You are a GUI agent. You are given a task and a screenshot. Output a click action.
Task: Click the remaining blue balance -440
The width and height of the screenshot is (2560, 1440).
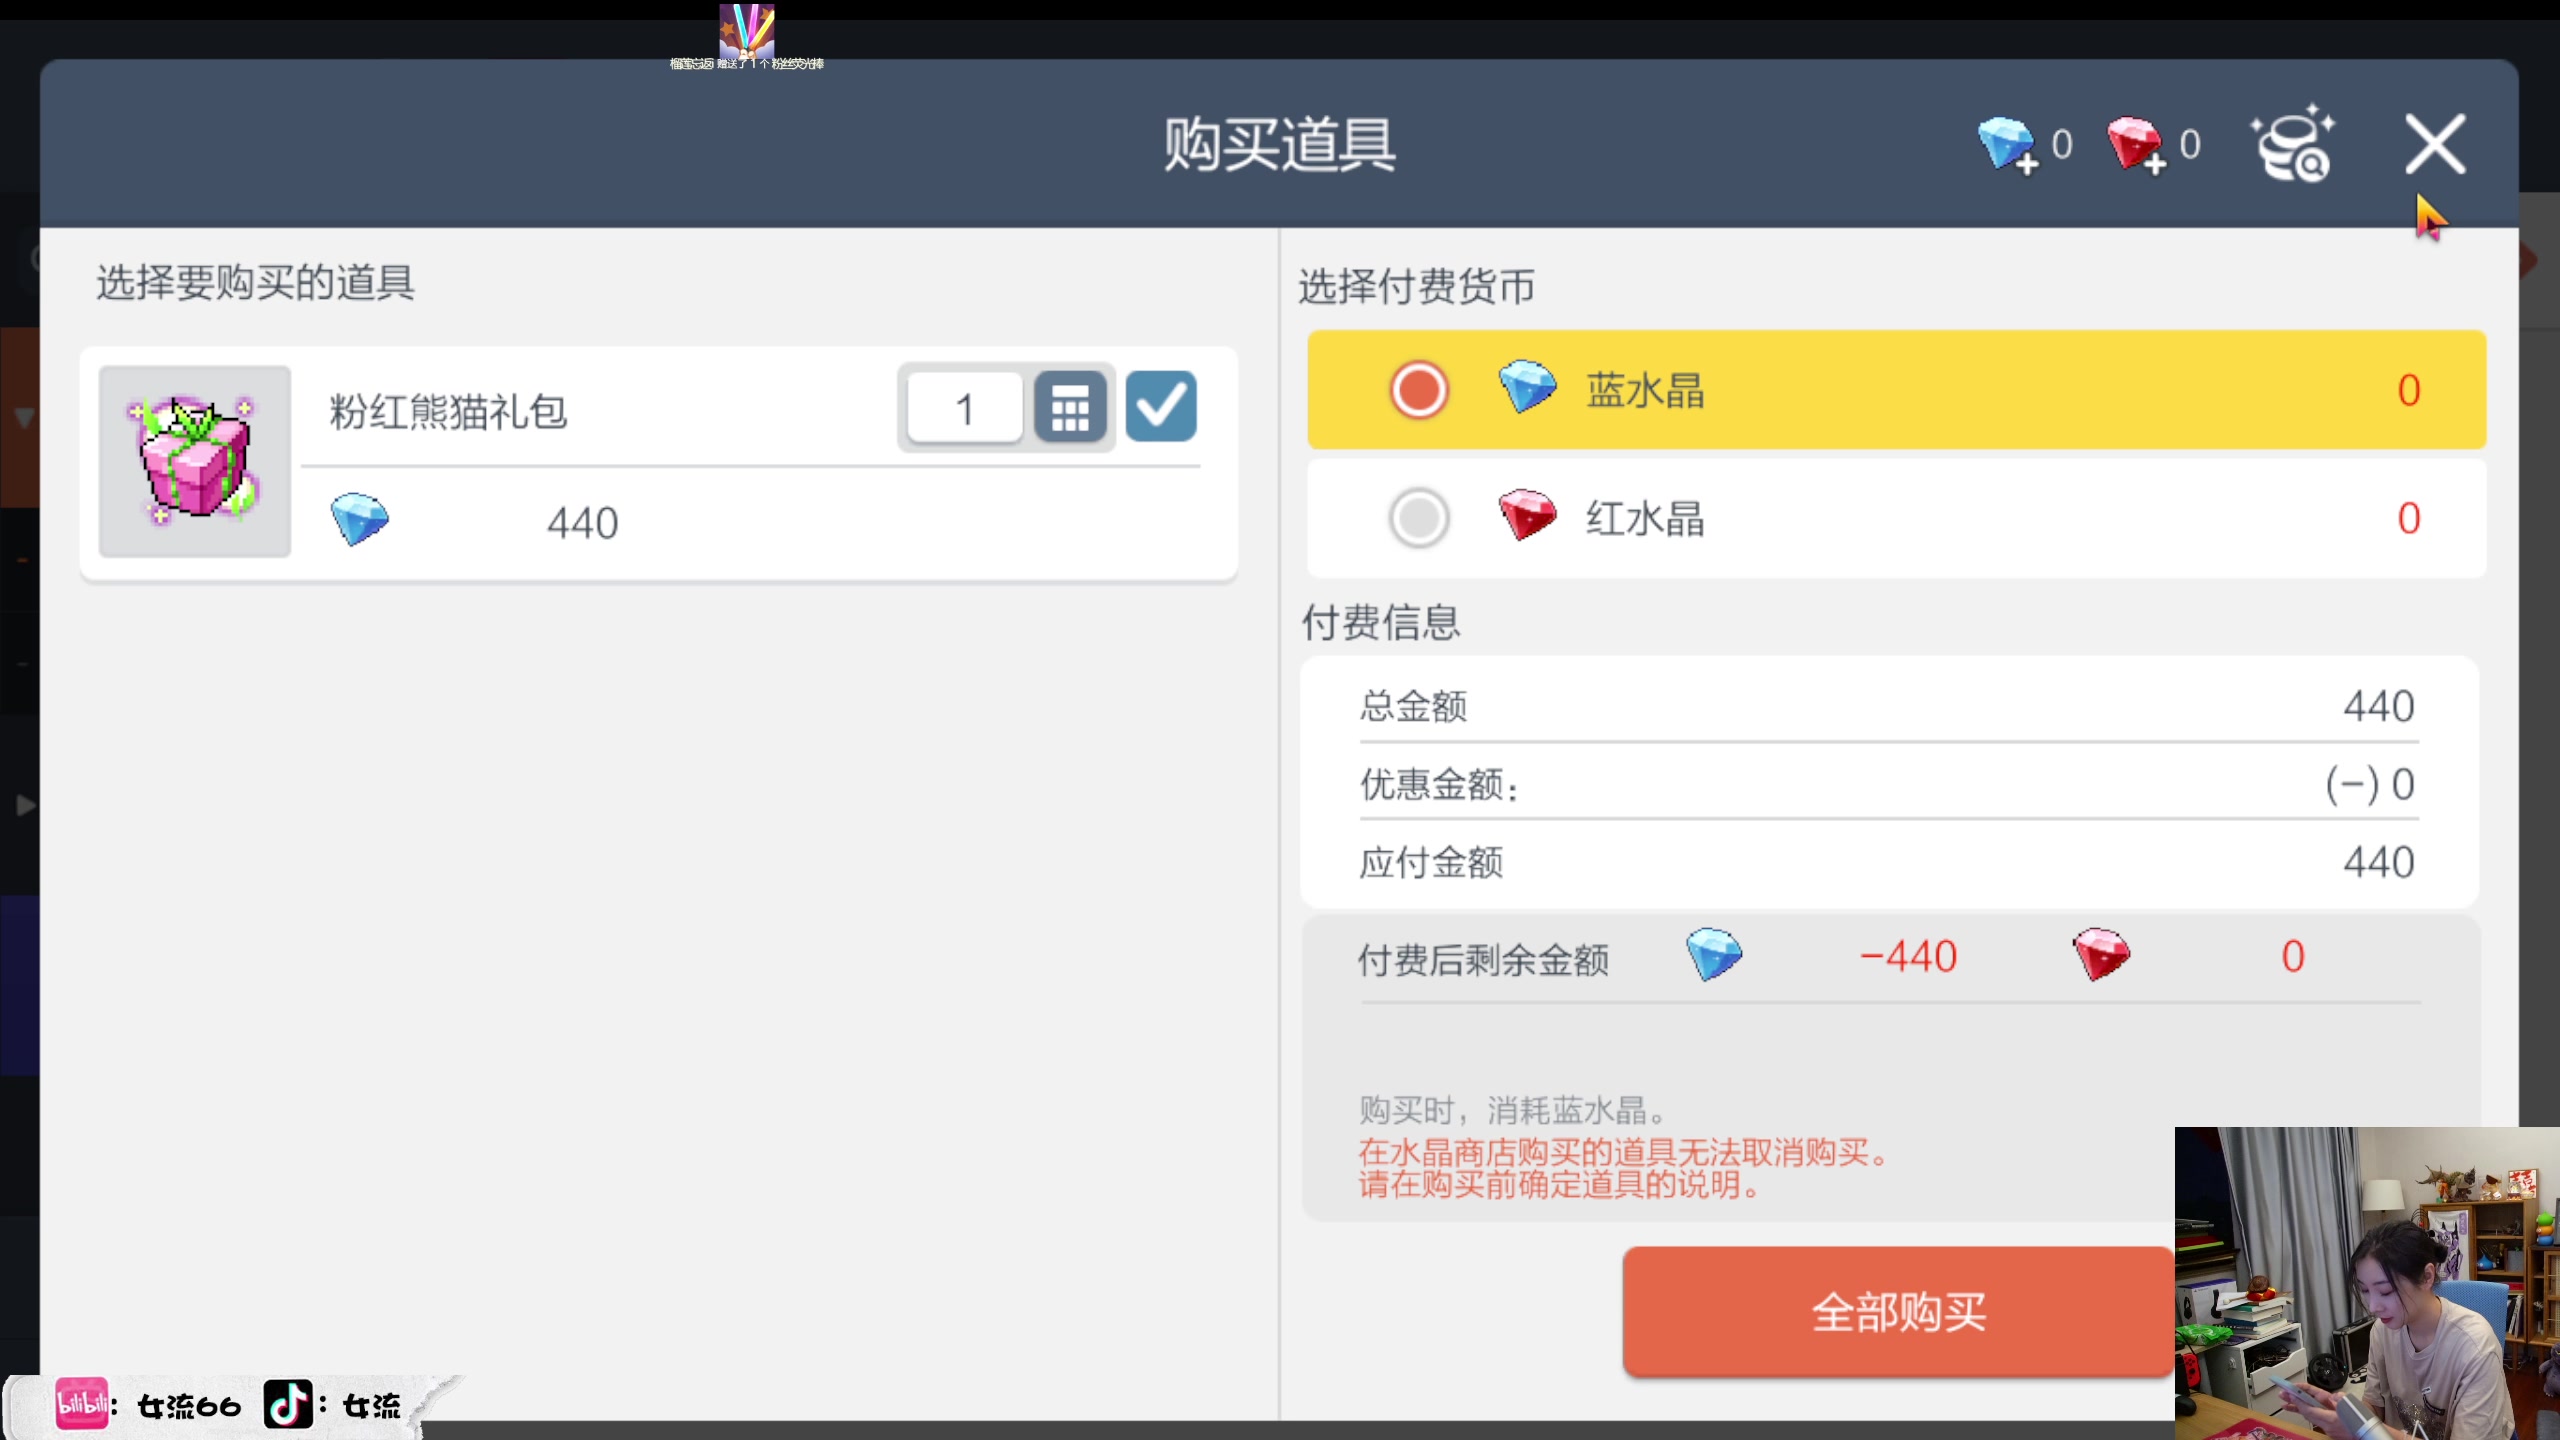click(1907, 957)
